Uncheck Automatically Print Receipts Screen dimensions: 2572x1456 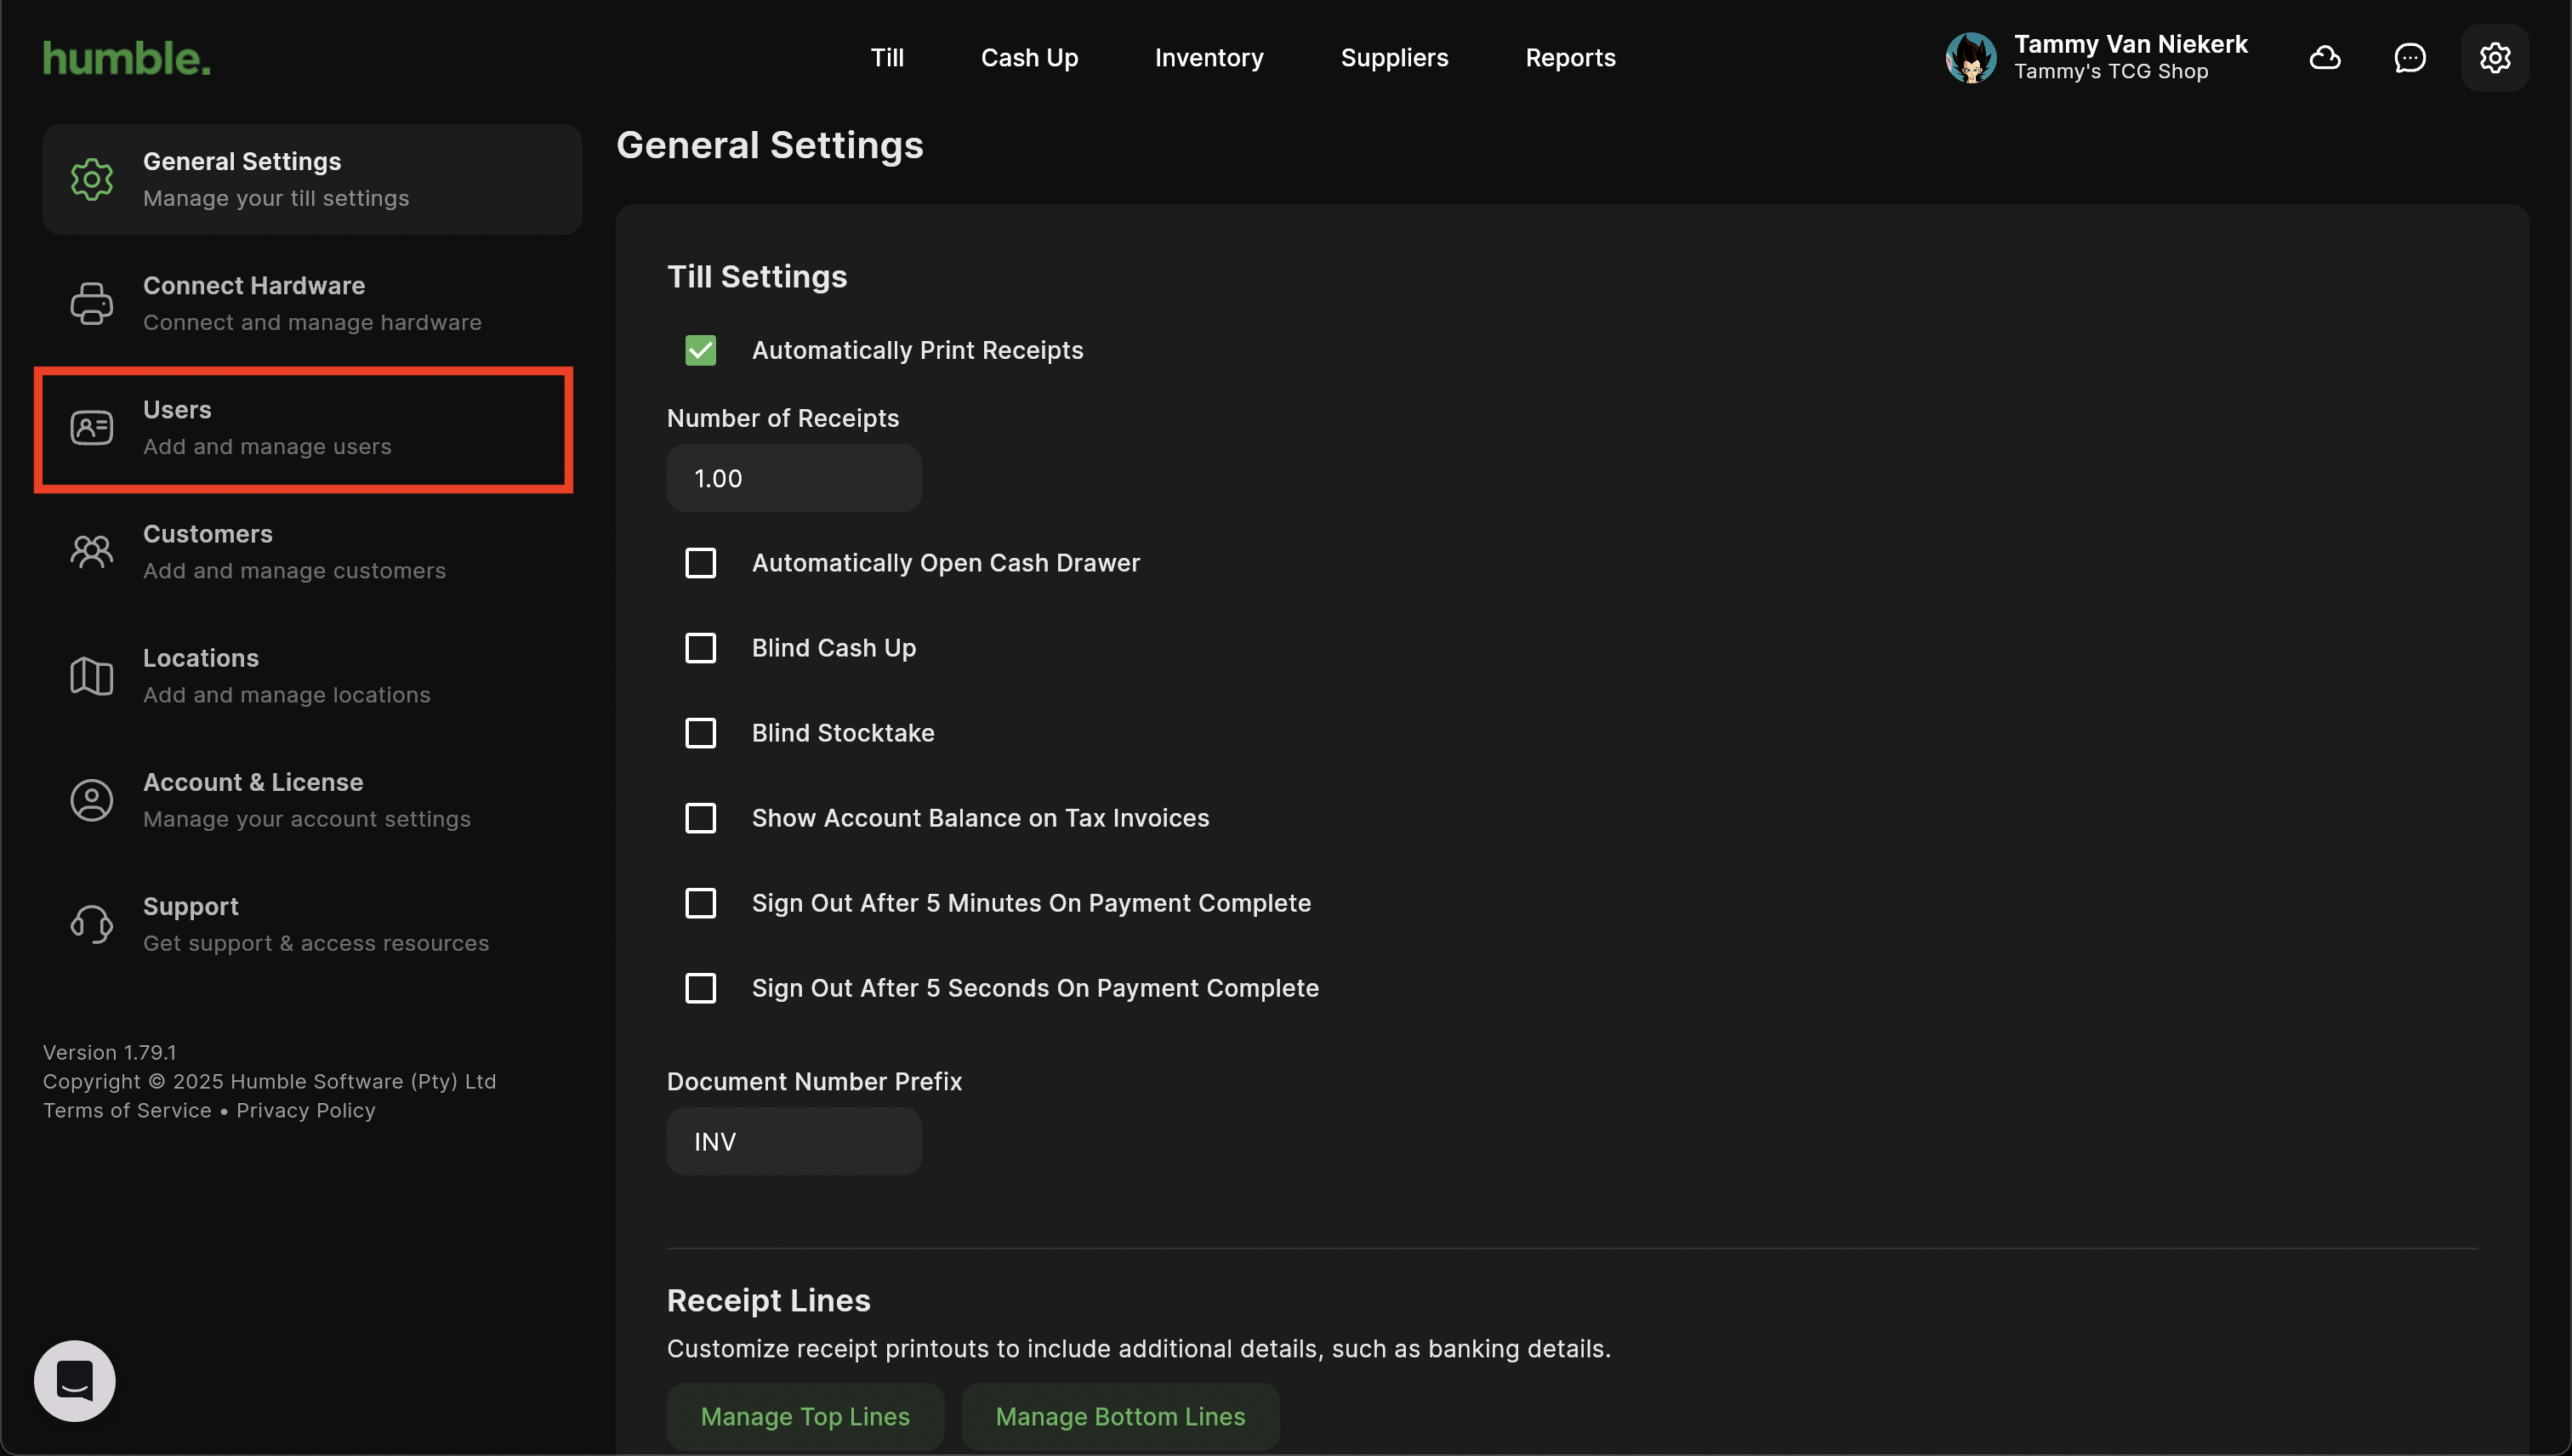pyautogui.click(x=701, y=350)
